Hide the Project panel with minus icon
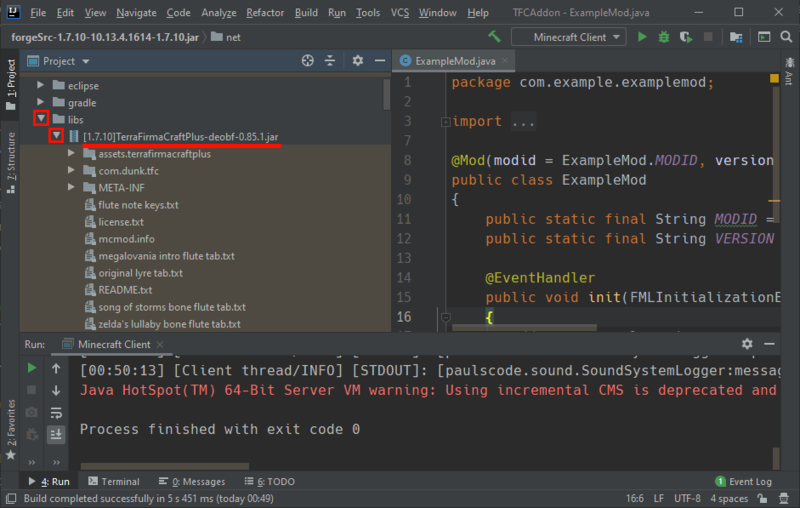The width and height of the screenshot is (800, 508). click(380, 61)
